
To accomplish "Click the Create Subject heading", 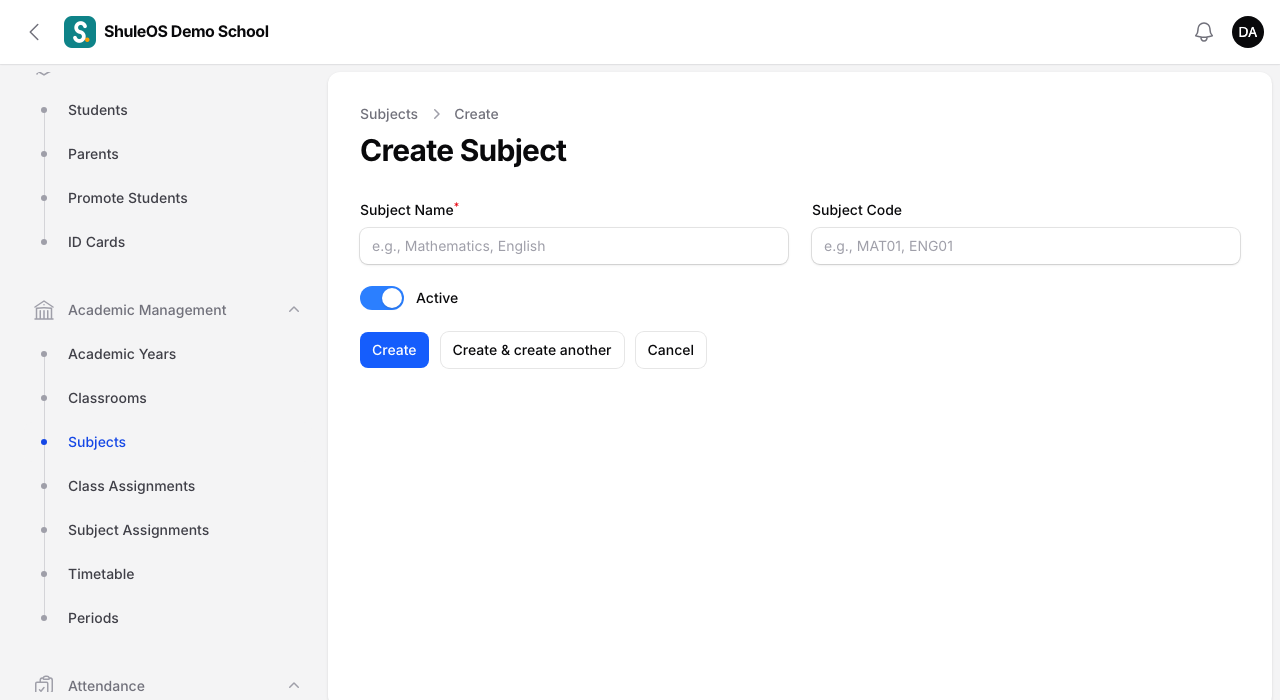I will point(463,150).
